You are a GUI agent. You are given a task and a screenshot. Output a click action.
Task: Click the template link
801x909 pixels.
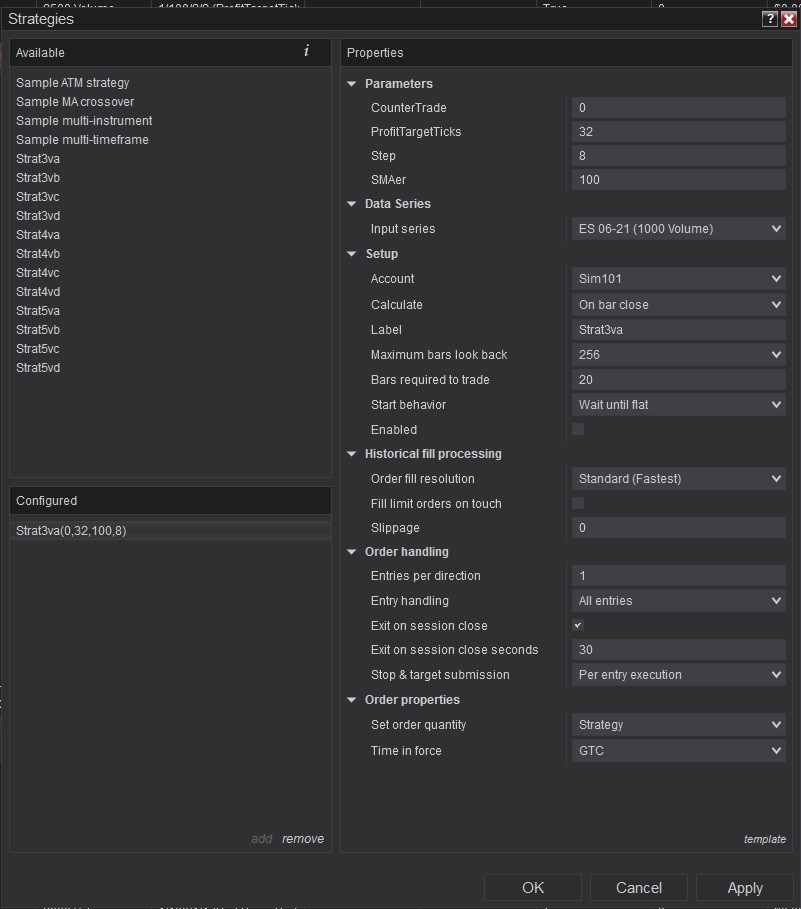click(764, 839)
